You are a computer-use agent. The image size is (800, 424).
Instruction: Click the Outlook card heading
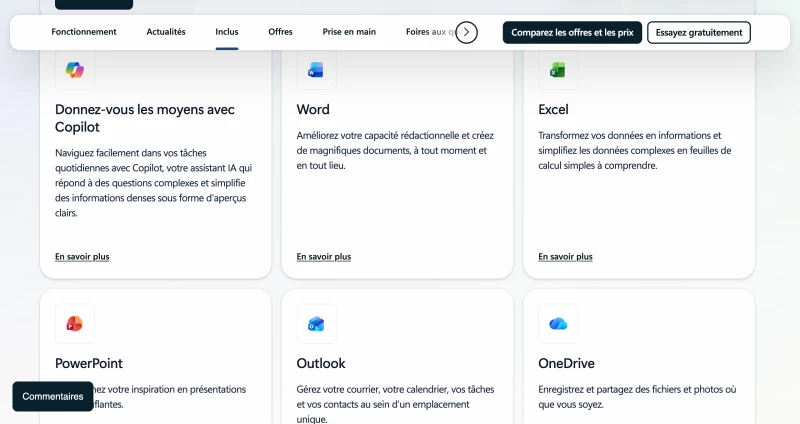321,363
